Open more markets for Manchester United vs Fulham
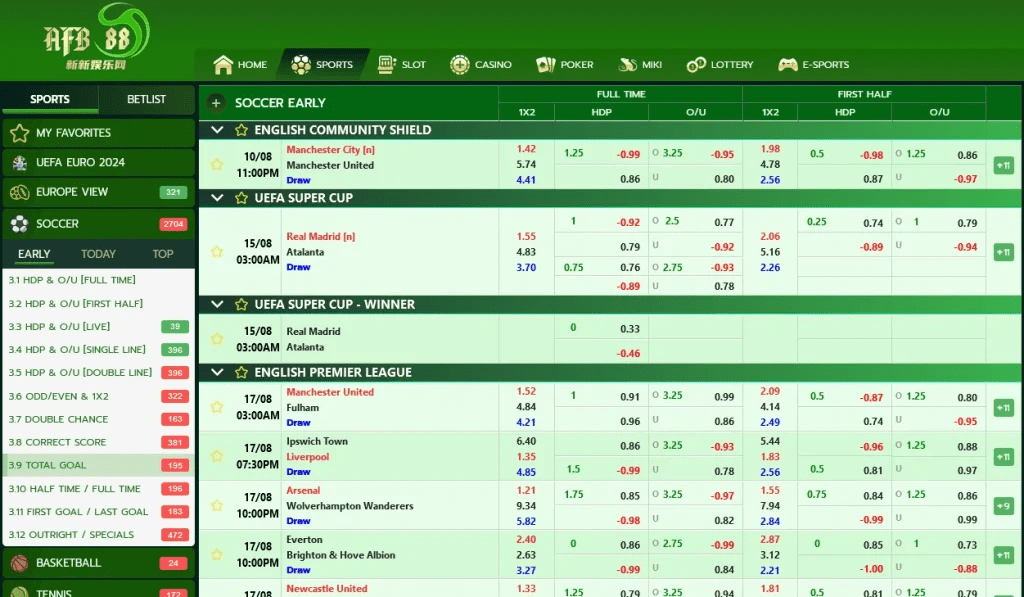Viewport: 1024px width, 597px height. tap(1003, 408)
